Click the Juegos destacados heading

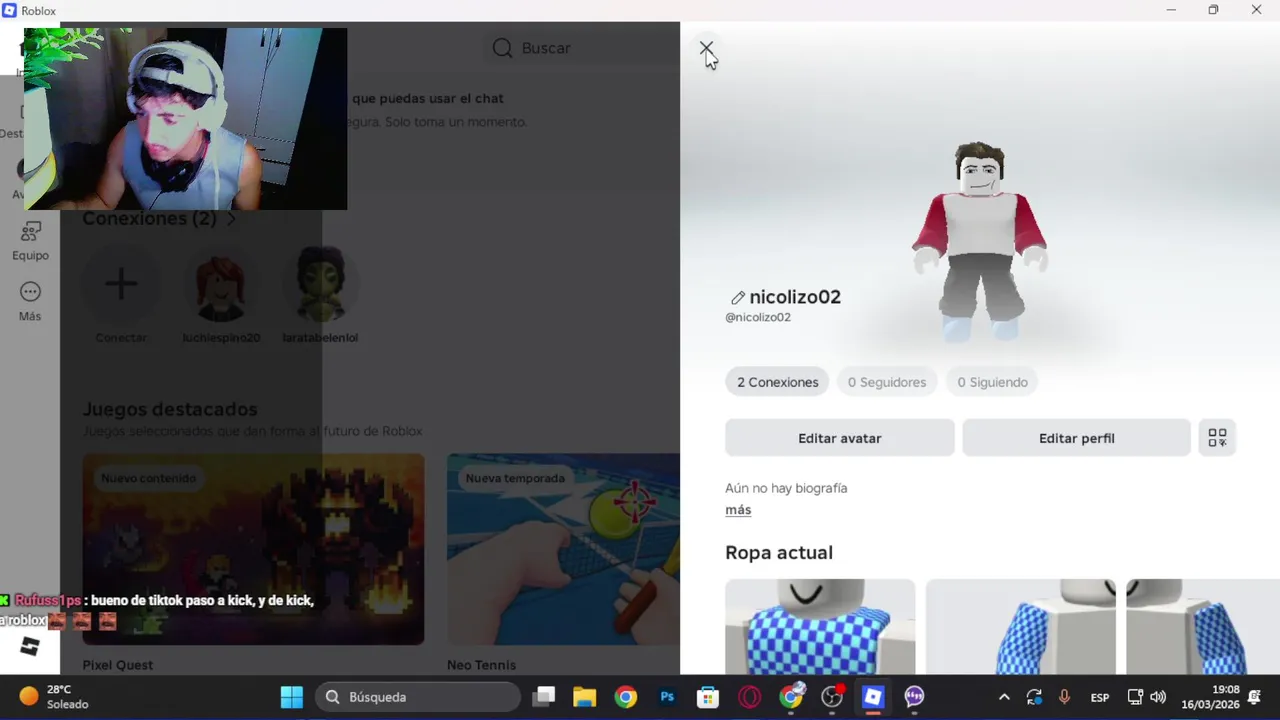(x=170, y=409)
